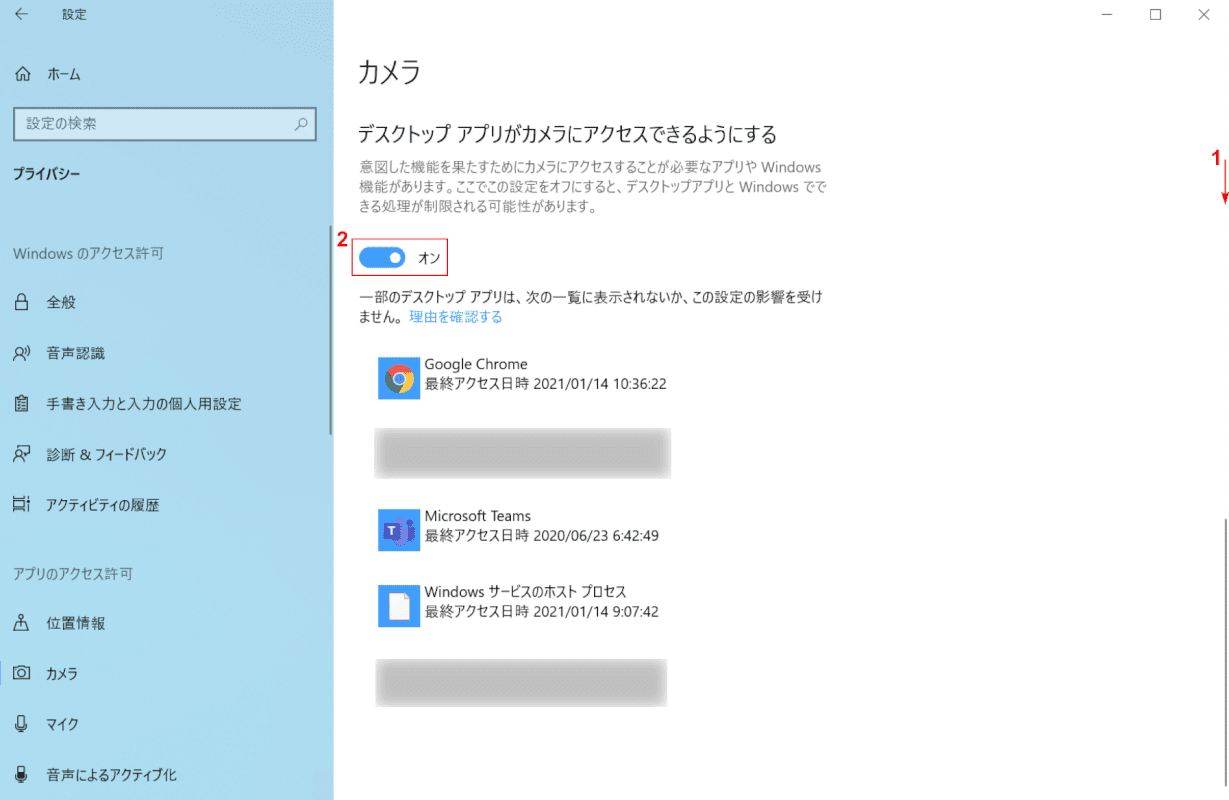The height and width of the screenshot is (800, 1229).
Task: Click heading デスクトップ アプリがカメラにアクセスできるようにする
Action: coord(567,134)
